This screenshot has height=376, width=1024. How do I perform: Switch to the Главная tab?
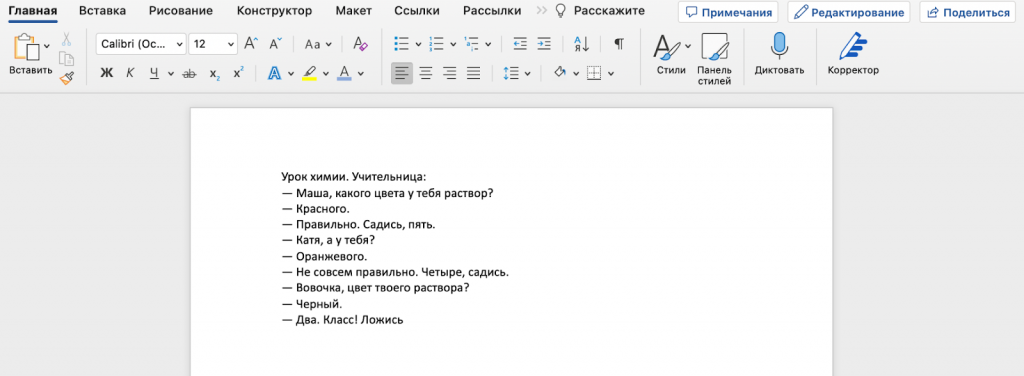click(x=33, y=11)
